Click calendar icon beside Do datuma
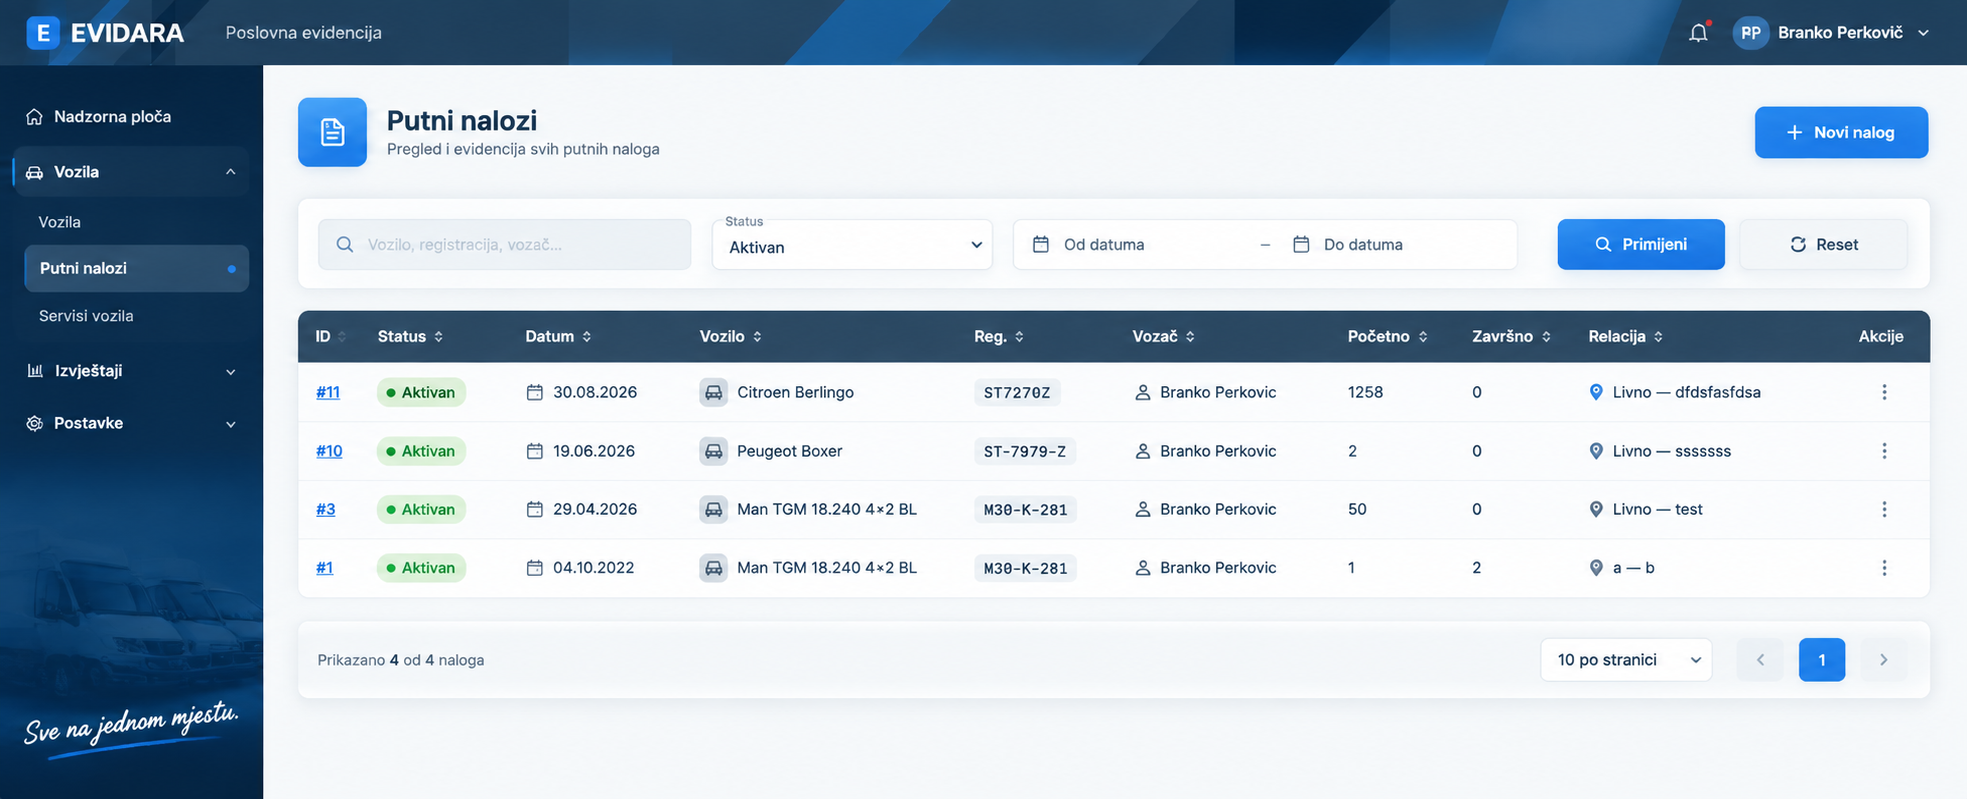 [x=1301, y=244]
